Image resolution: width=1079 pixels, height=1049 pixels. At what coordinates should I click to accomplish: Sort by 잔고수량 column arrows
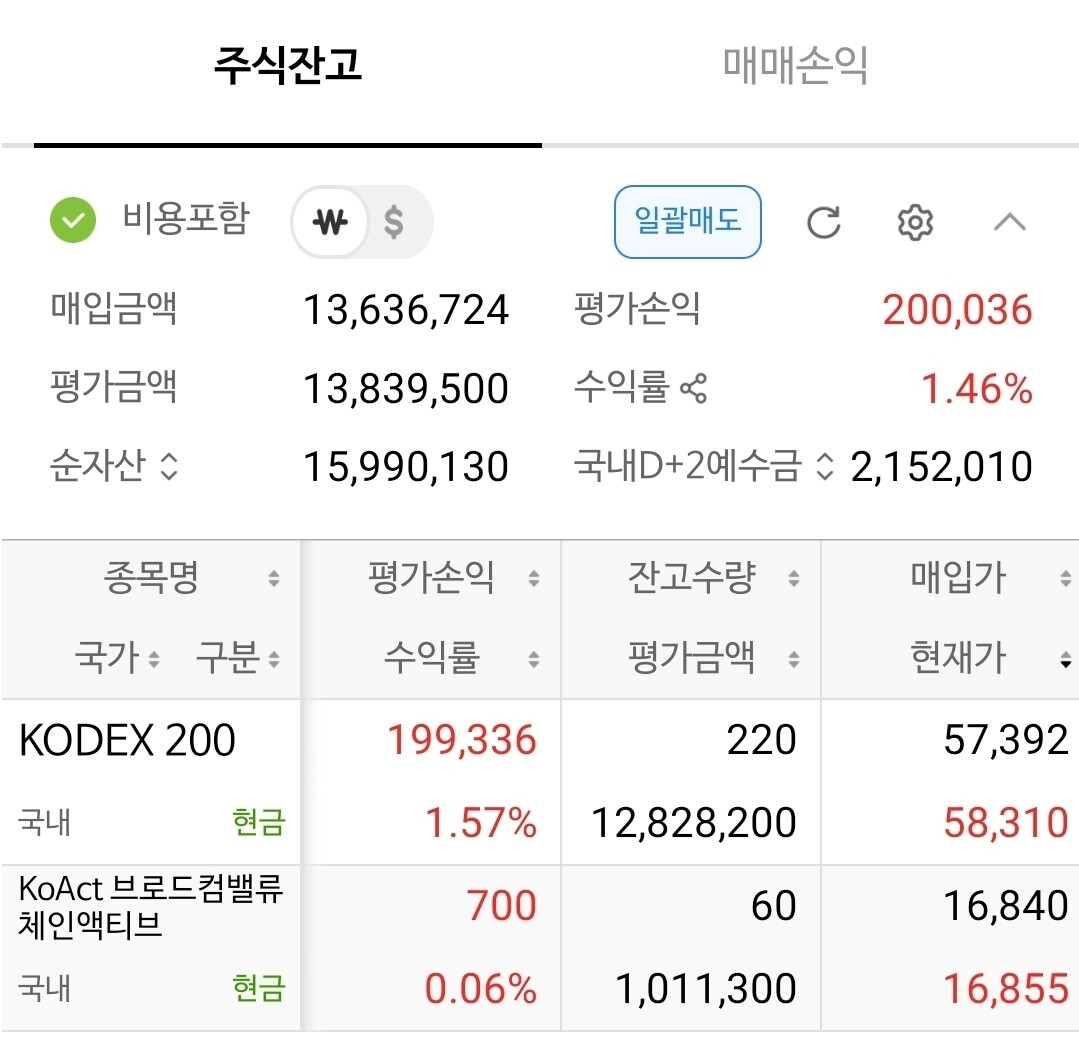[x=793, y=578]
